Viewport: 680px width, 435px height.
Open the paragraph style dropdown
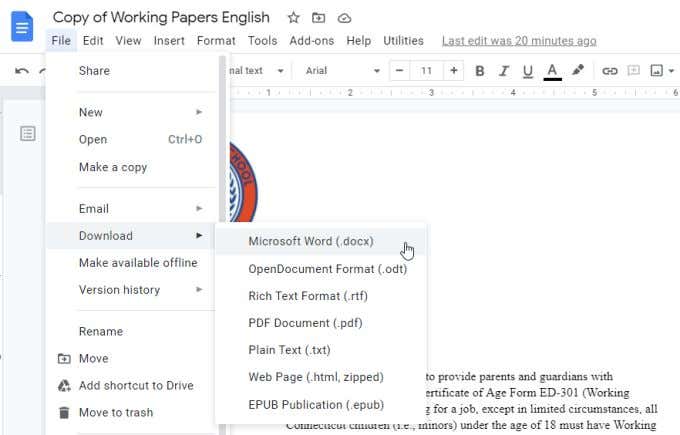pyautogui.click(x=256, y=71)
